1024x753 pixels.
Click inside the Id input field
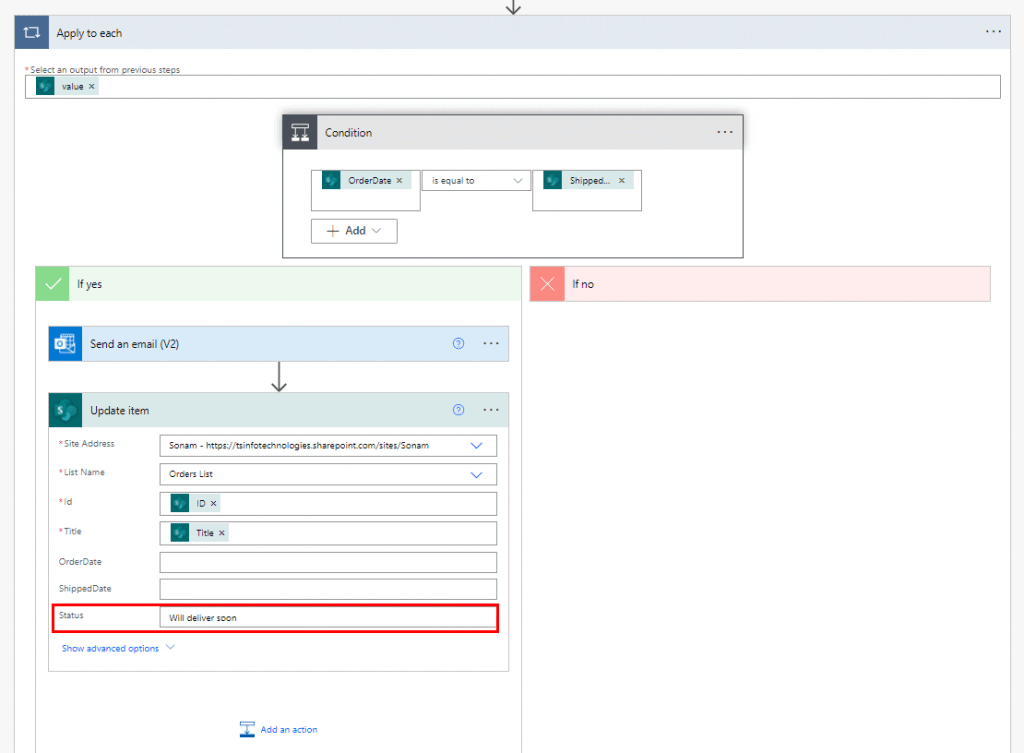coord(328,504)
